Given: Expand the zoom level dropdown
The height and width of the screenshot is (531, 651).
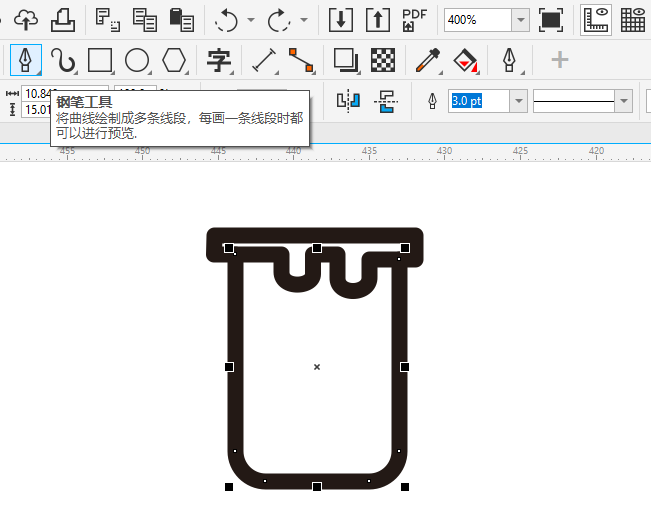Looking at the screenshot, I should click(521, 20).
